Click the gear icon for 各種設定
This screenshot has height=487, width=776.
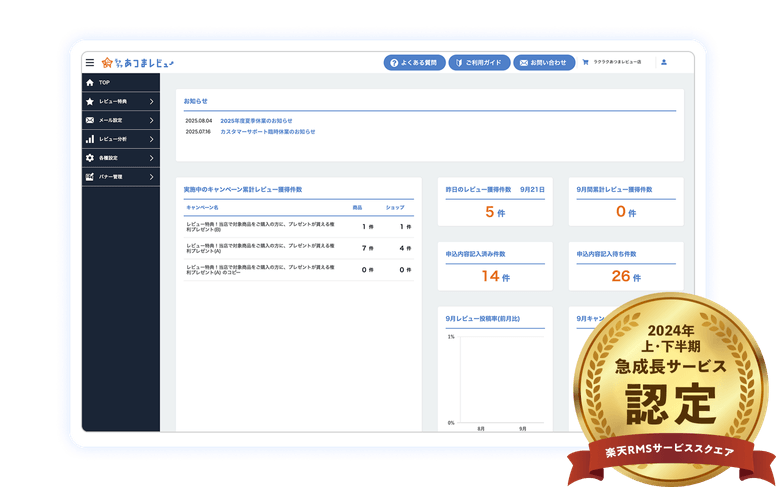[x=90, y=158]
